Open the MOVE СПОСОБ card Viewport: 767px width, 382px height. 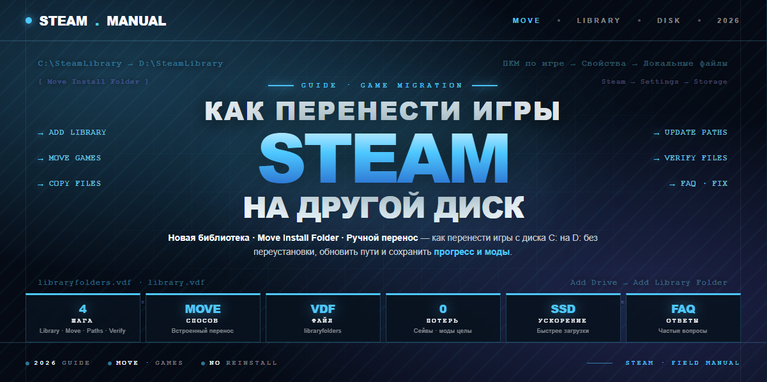point(203,318)
